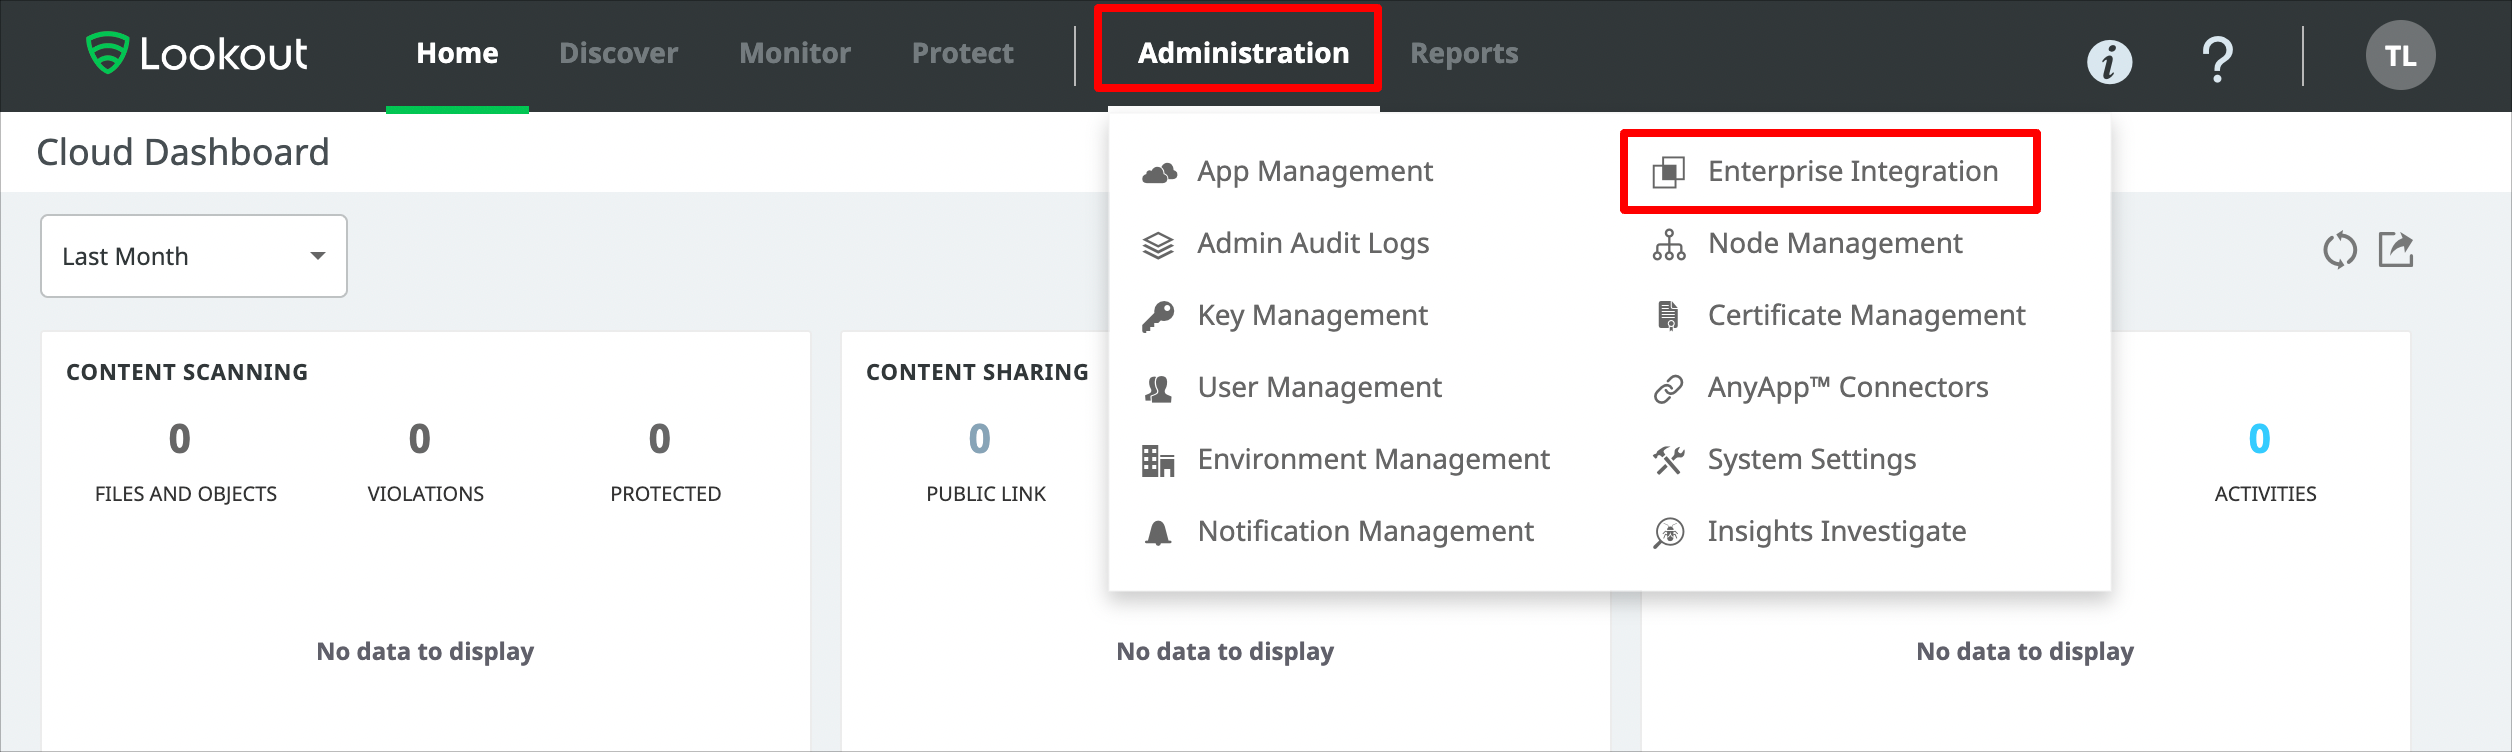Refresh the dashboard with circular arrows icon
Screen dimensions: 2512x752
[2340, 250]
